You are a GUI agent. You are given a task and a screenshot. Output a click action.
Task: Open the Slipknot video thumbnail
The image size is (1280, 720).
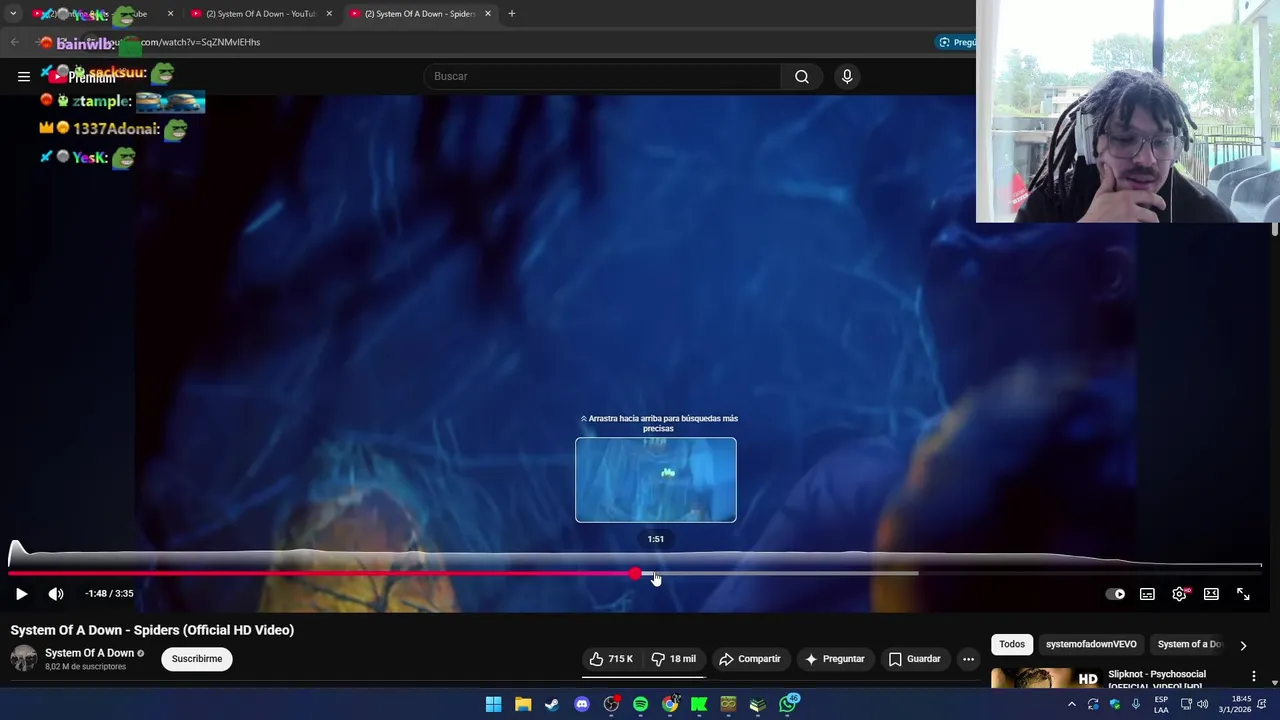pyautogui.click(x=1046, y=679)
